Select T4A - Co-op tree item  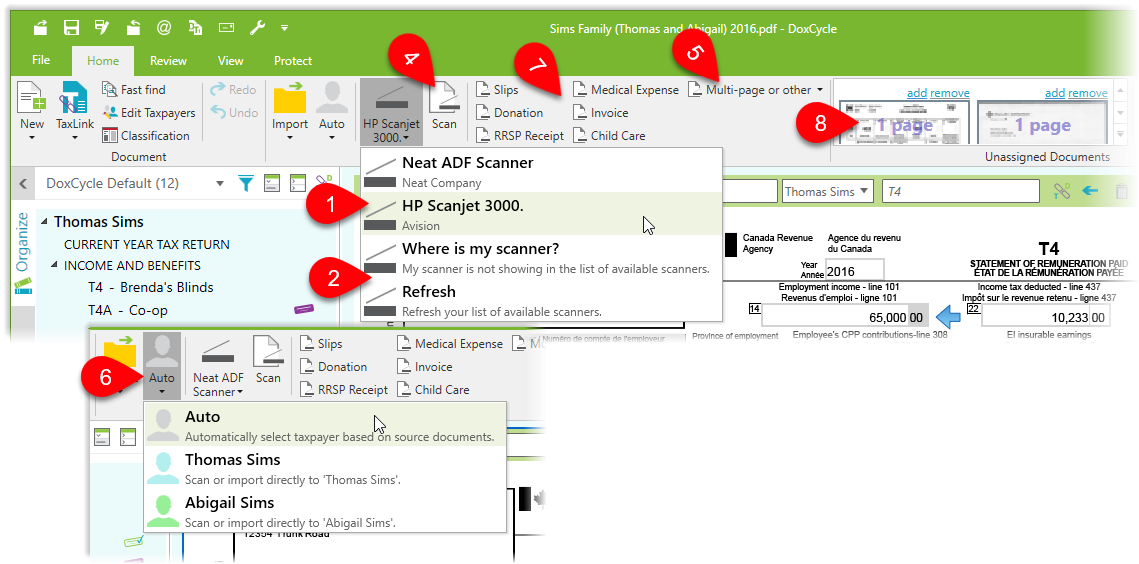[128, 310]
